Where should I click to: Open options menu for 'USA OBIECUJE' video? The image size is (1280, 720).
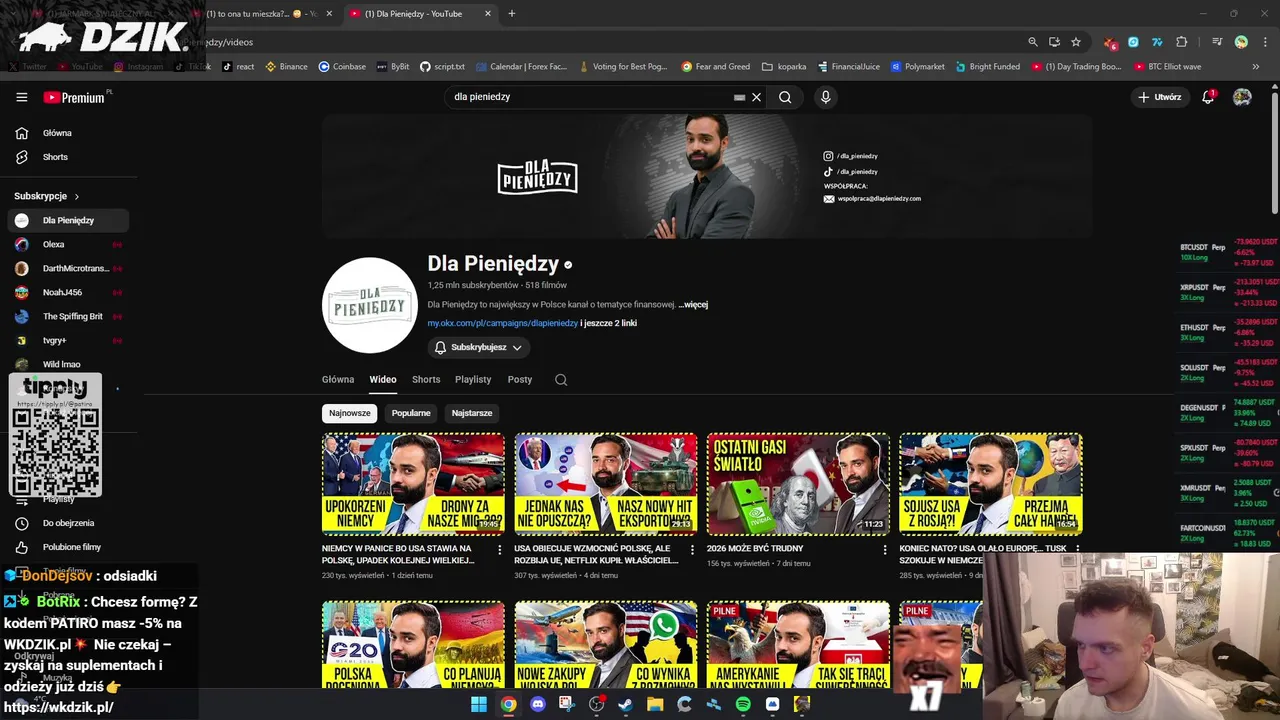click(692, 550)
